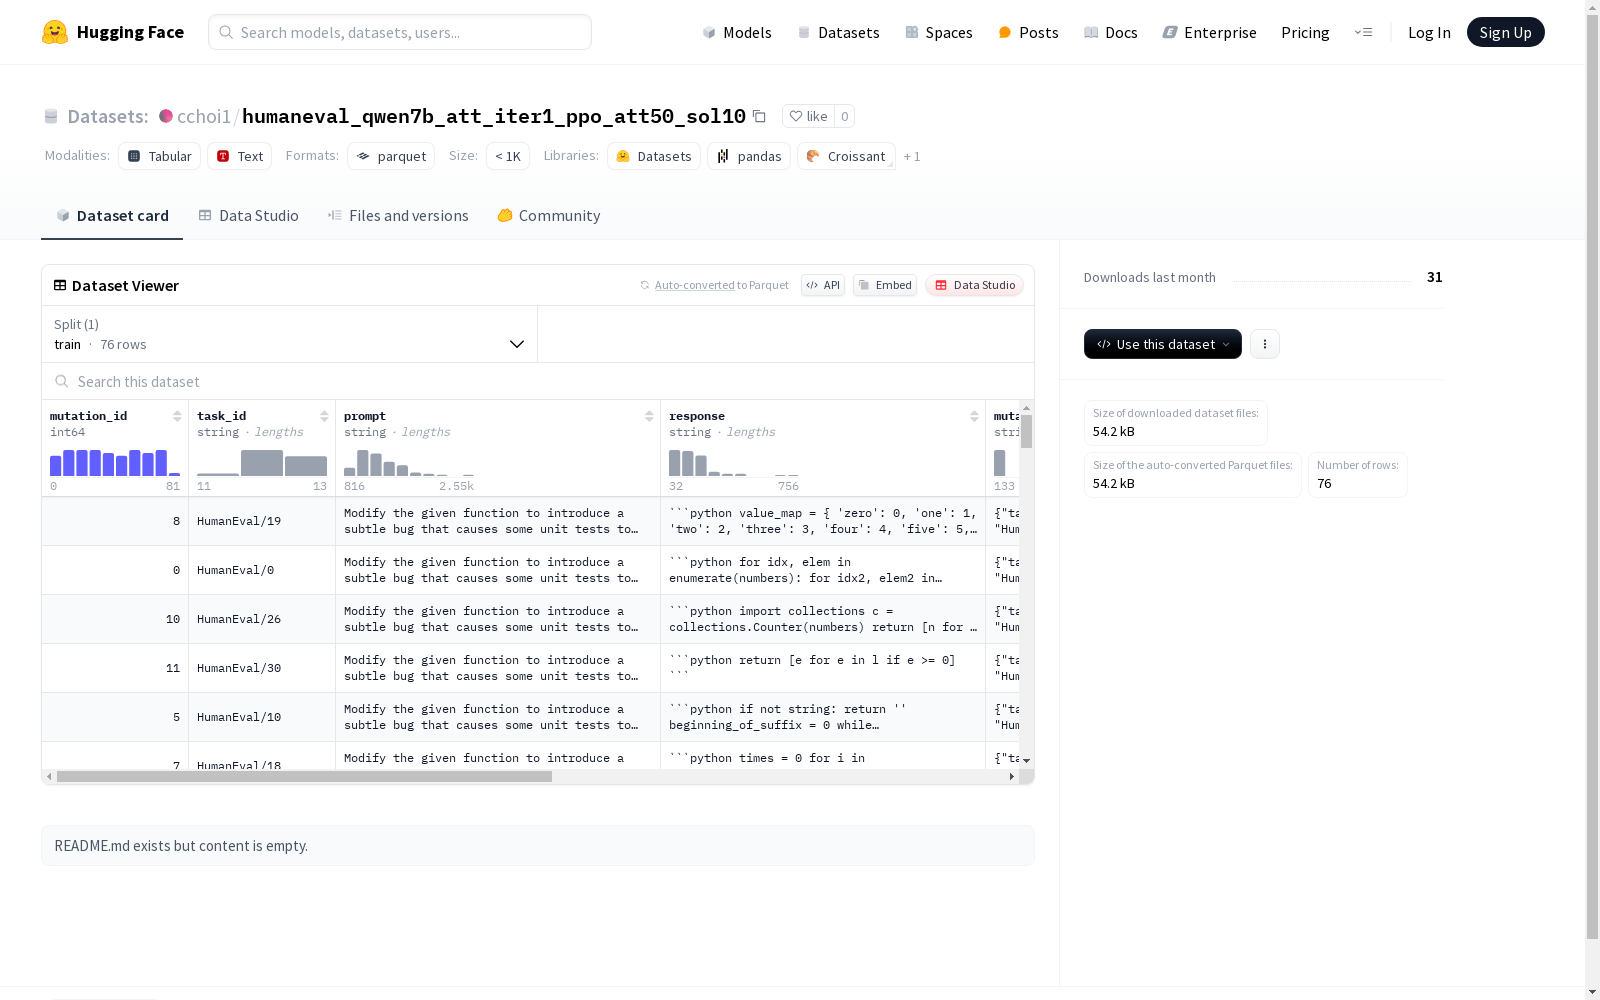Open the Data Studio tab
Screen dimensions: 1600x1000
point(248,216)
